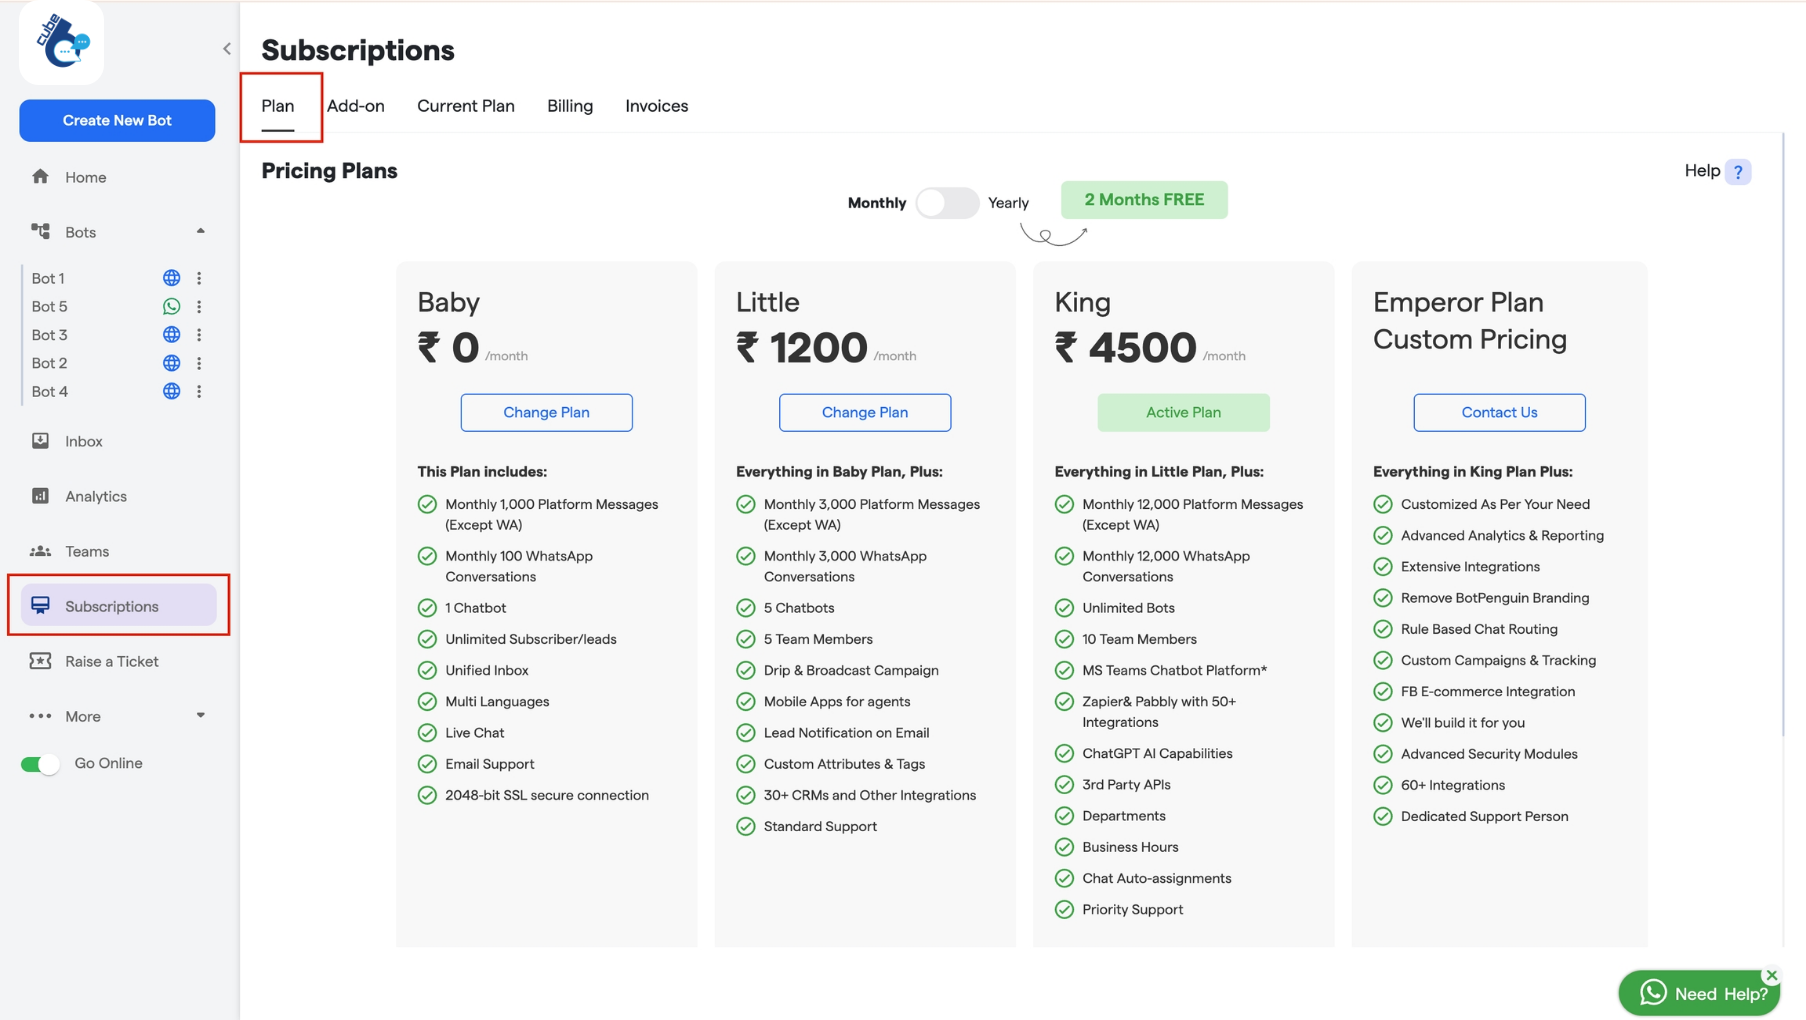Click the globe icon beside Bot 1
This screenshot has height=1020, width=1806.
click(x=171, y=278)
